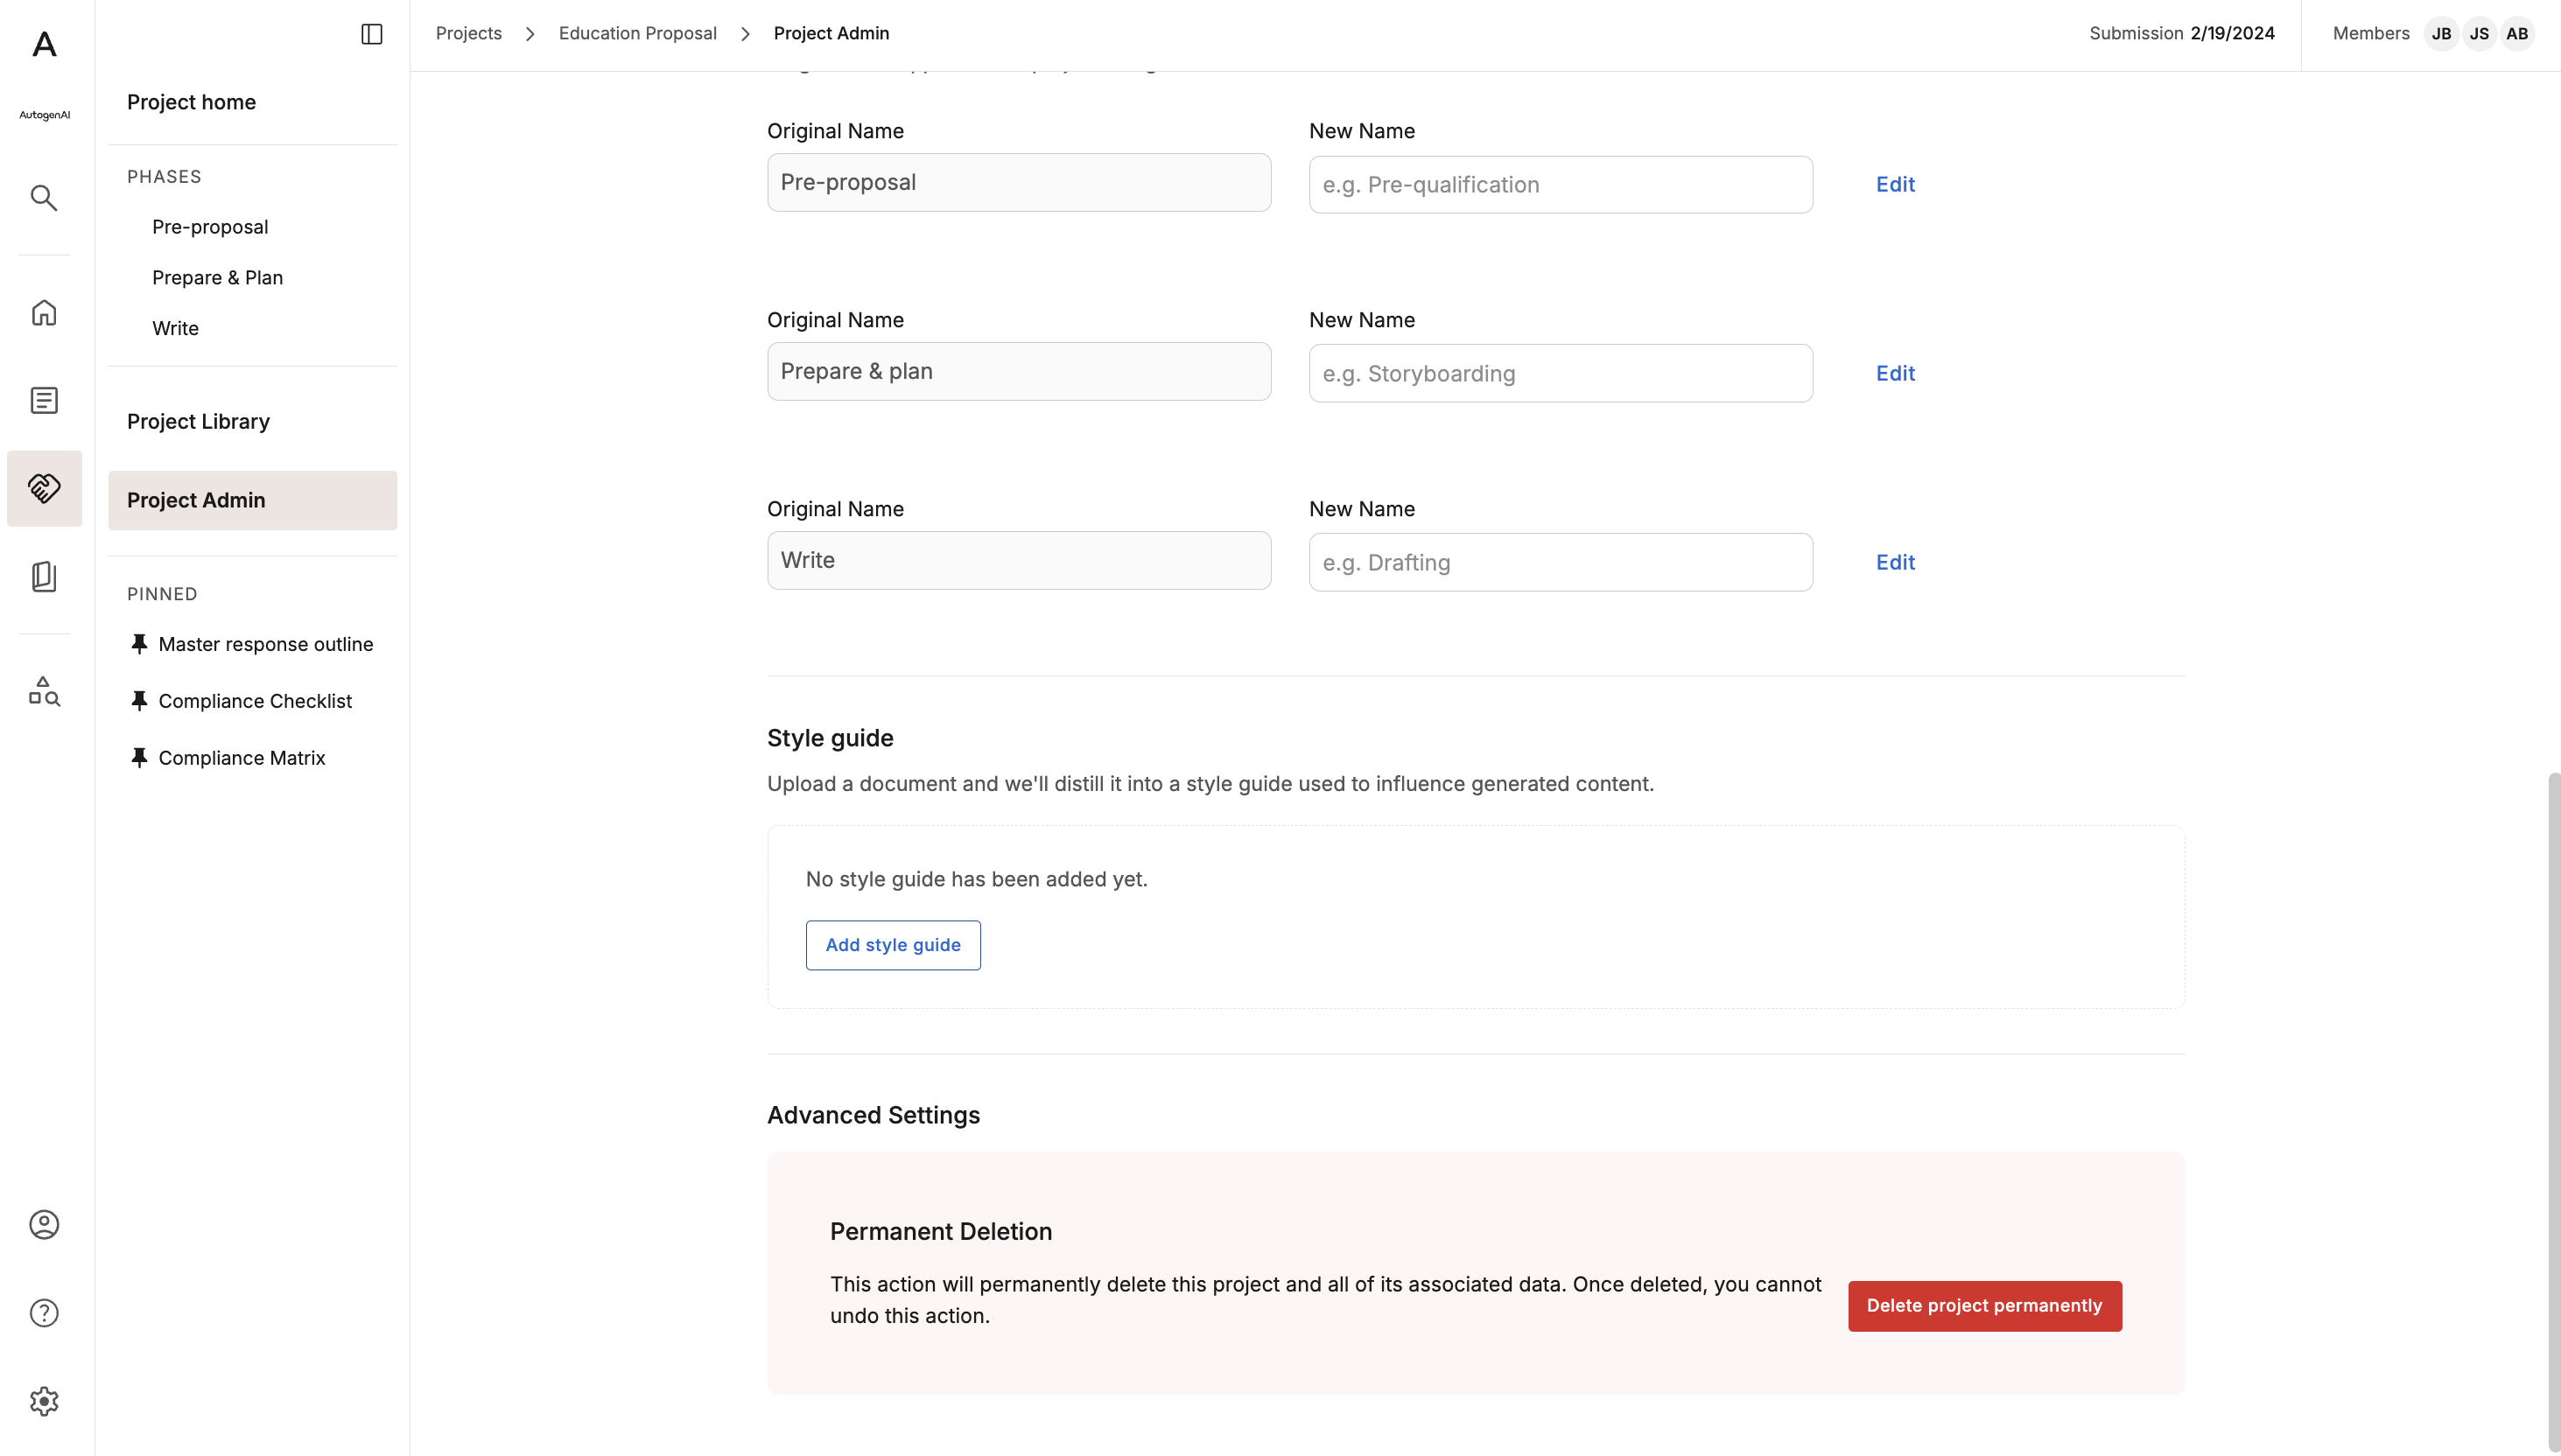Image resolution: width=2561 pixels, height=1456 pixels.
Task: Go to Education Proposal breadcrumb
Action: click(638, 33)
